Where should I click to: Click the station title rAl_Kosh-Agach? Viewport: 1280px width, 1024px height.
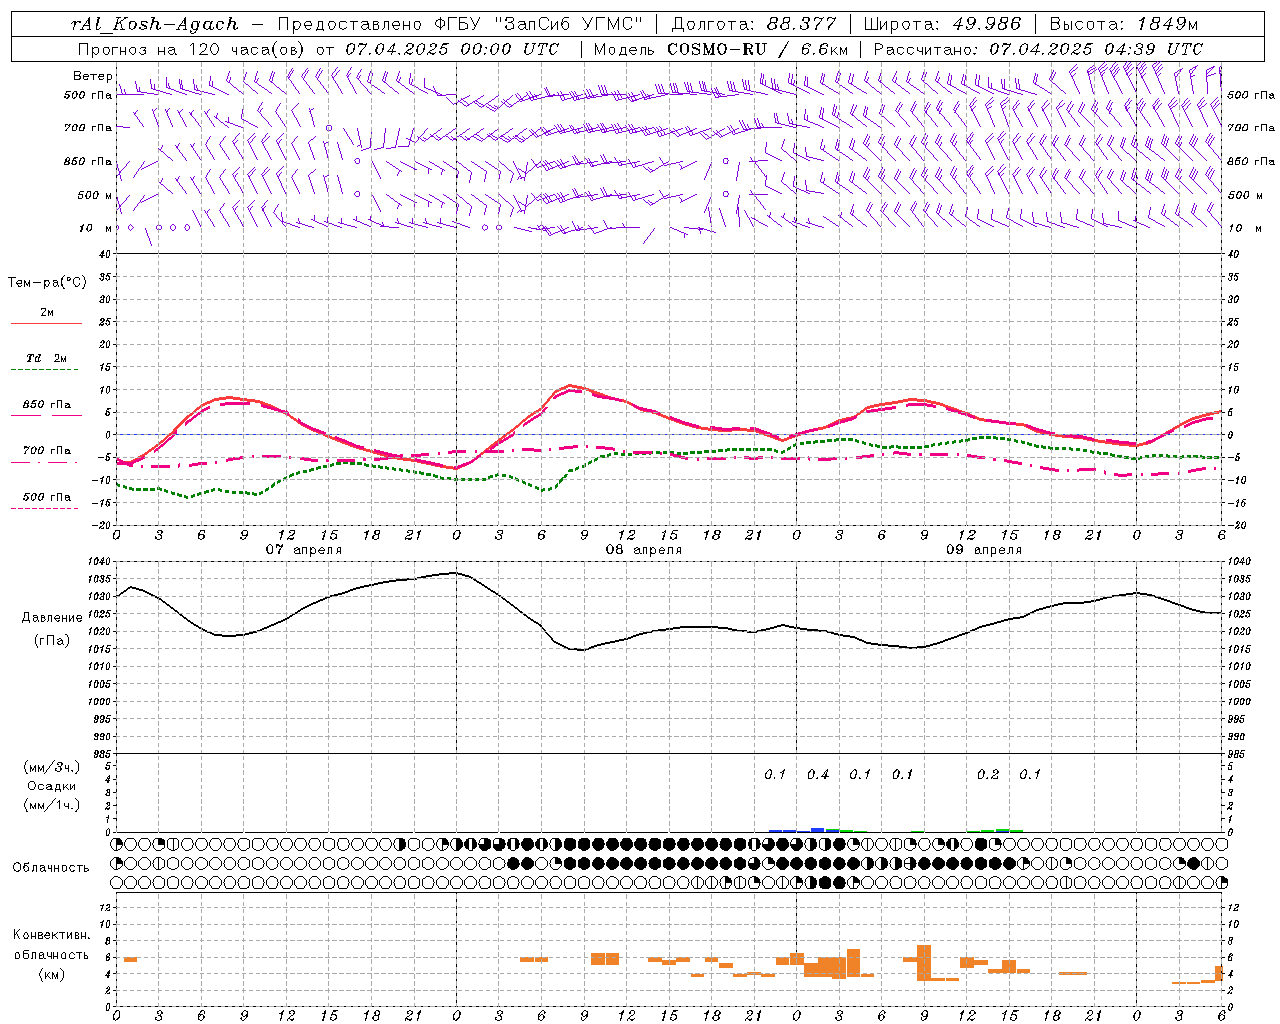click(155, 24)
